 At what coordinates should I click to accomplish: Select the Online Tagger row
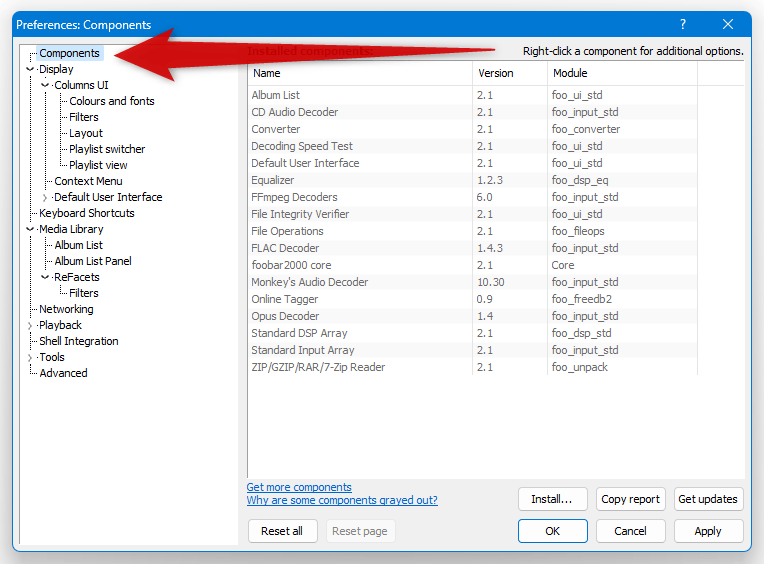473,300
